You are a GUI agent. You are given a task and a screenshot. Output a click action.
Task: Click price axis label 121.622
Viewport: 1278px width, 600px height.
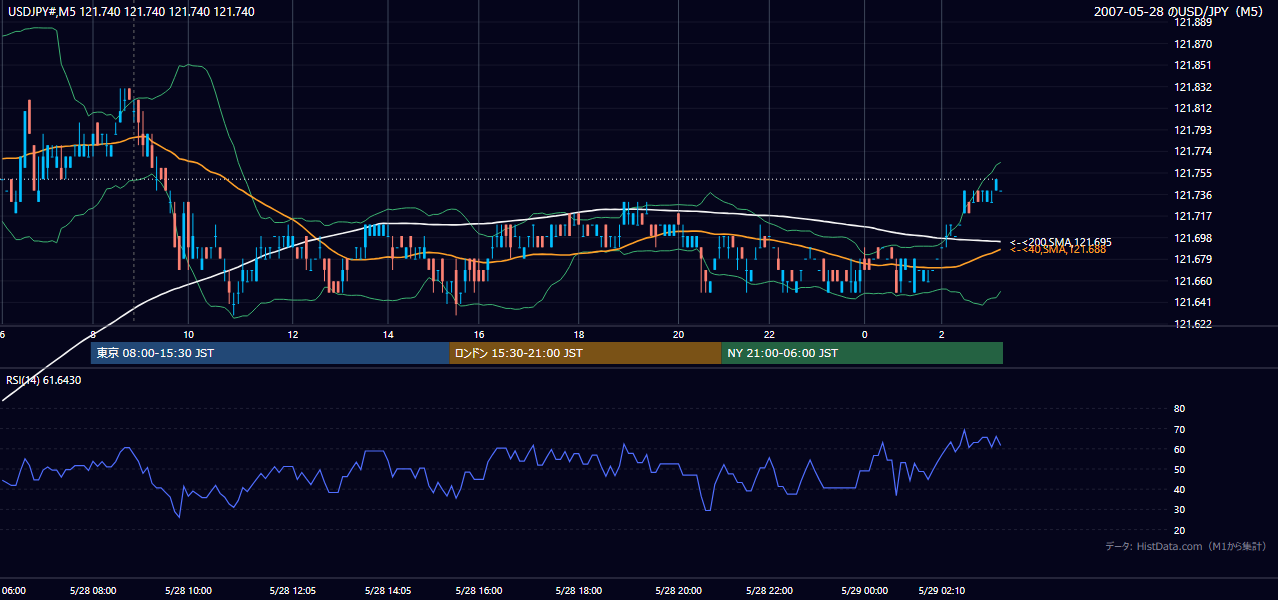(1191, 324)
